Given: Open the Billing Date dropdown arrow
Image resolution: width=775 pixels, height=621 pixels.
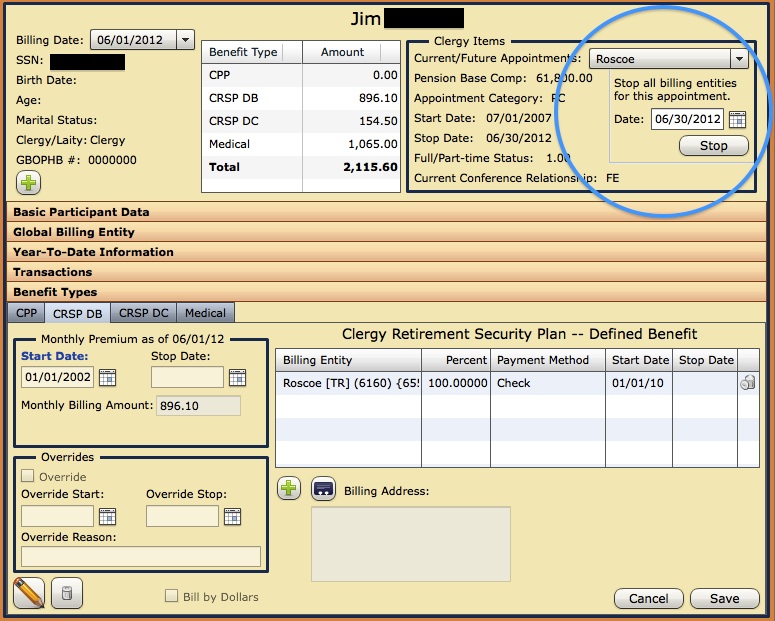Looking at the screenshot, I should 185,40.
